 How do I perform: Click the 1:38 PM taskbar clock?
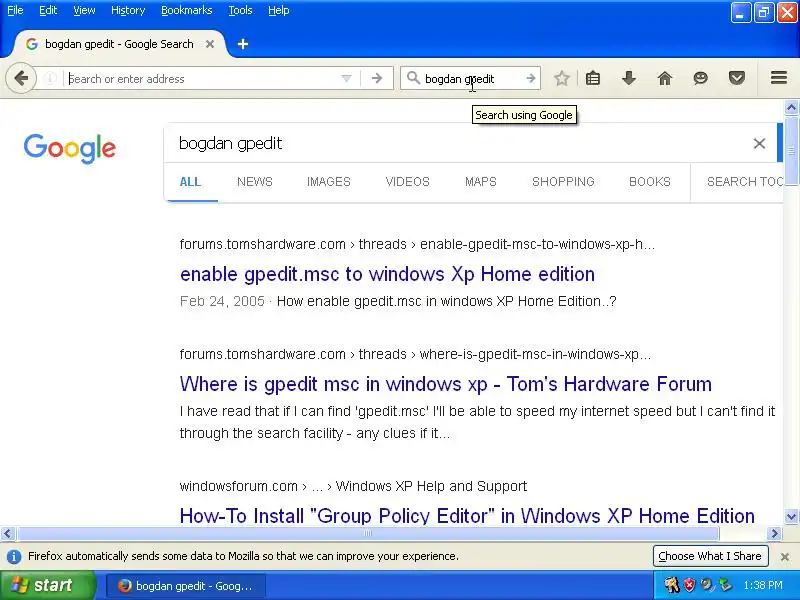pyautogui.click(x=763, y=585)
